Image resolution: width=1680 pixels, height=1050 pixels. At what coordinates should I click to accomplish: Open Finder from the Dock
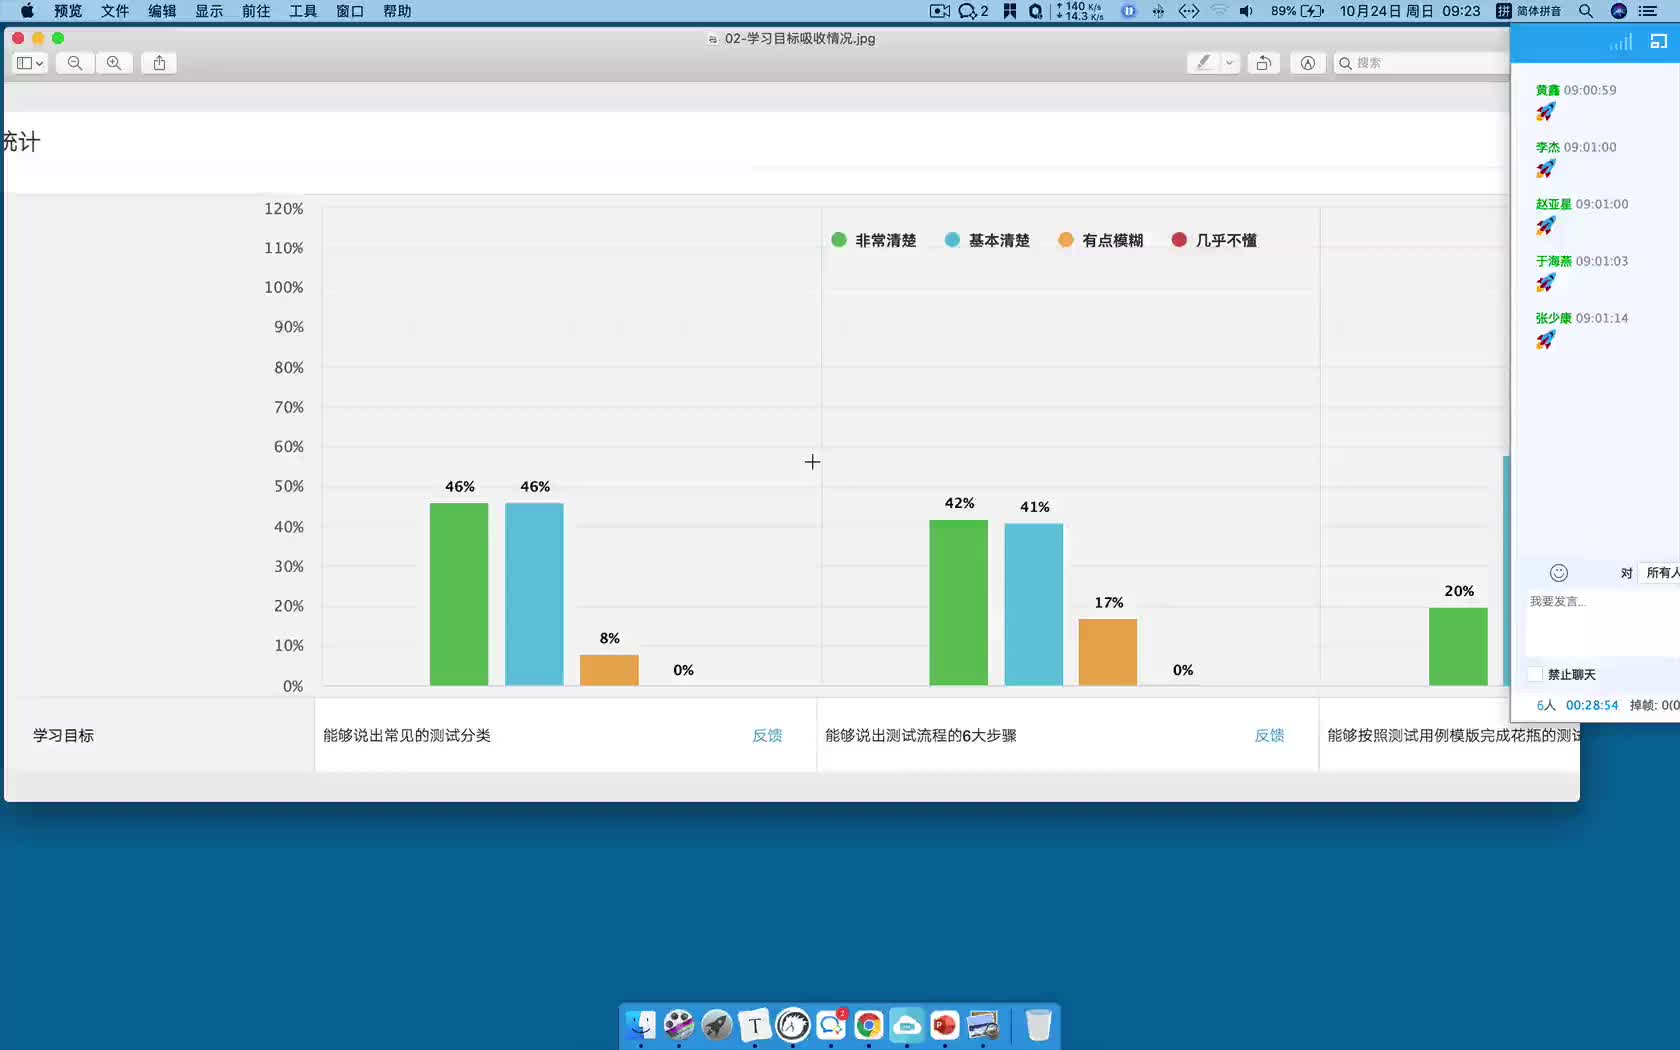pos(641,1025)
